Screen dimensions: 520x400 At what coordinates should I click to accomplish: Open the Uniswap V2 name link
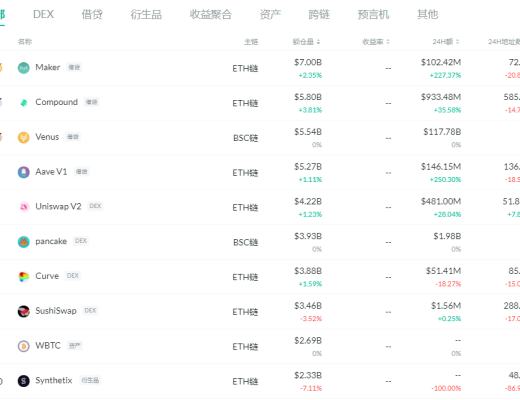(x=58, y=206)
